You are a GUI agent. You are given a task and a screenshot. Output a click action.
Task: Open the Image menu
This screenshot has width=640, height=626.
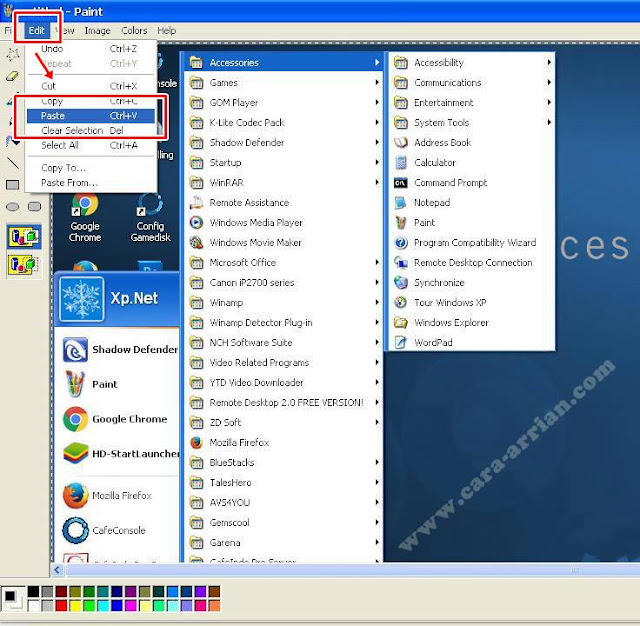(97, 31)
